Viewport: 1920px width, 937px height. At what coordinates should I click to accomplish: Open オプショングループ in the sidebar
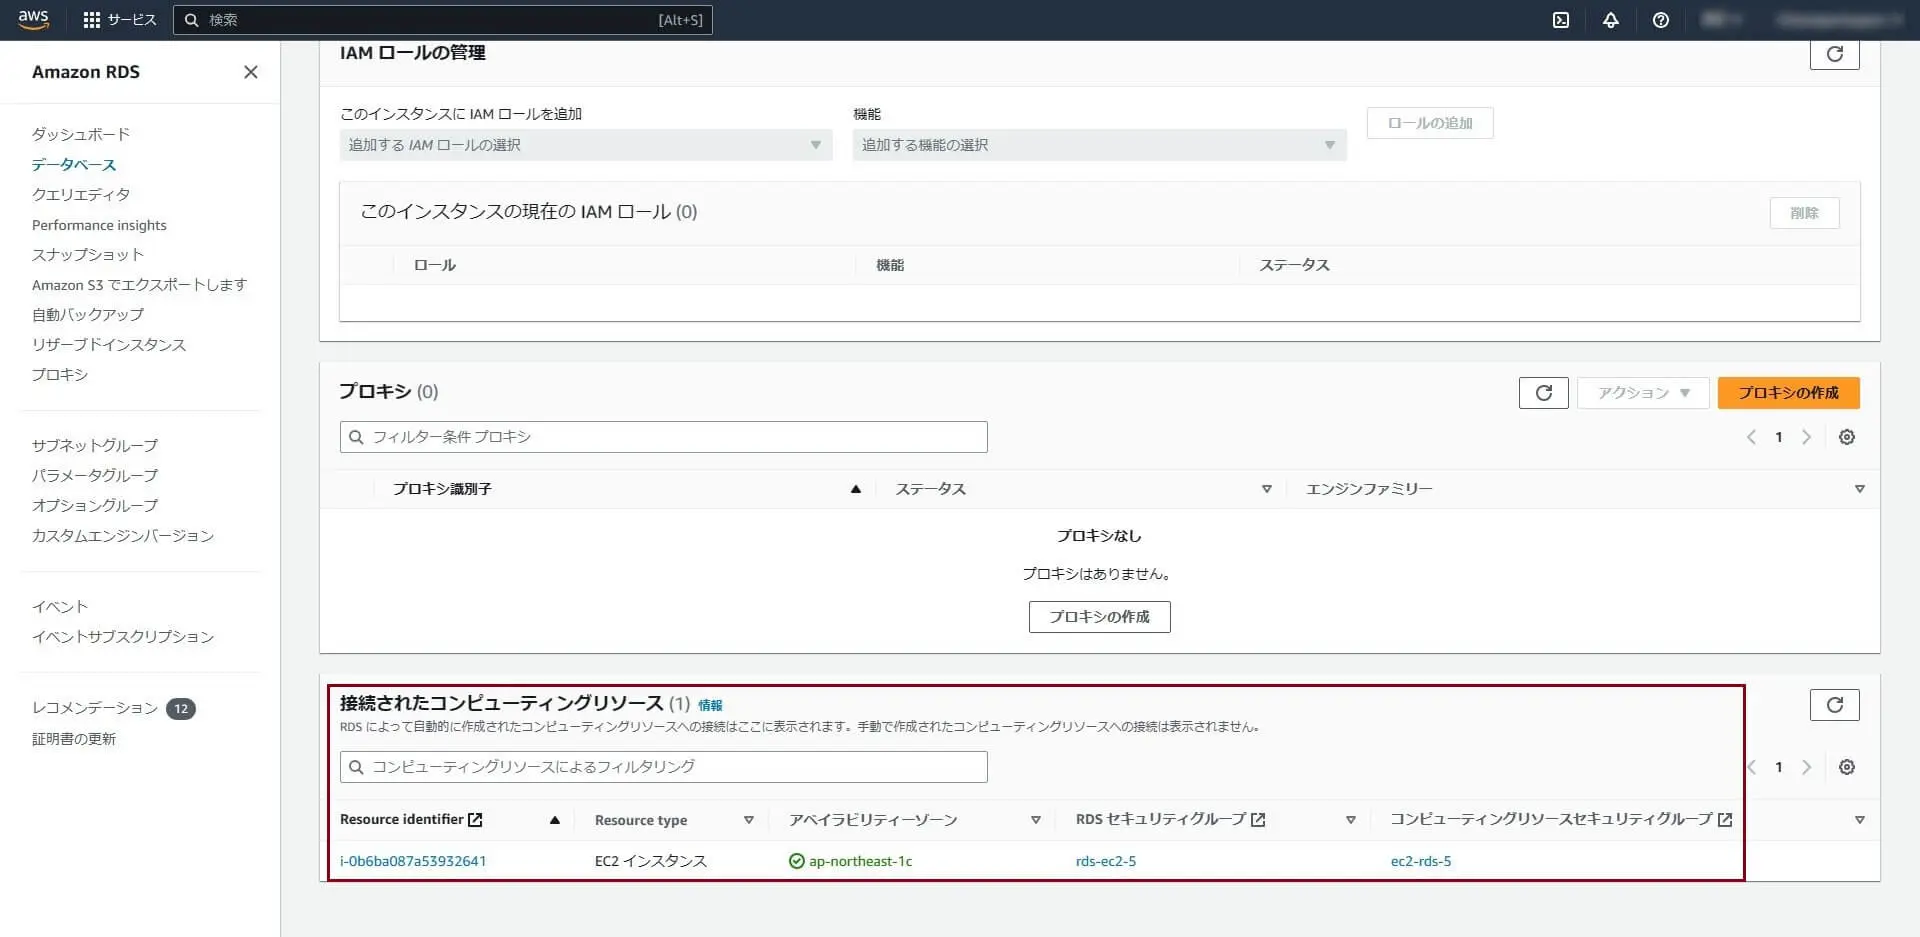[95, 505]
